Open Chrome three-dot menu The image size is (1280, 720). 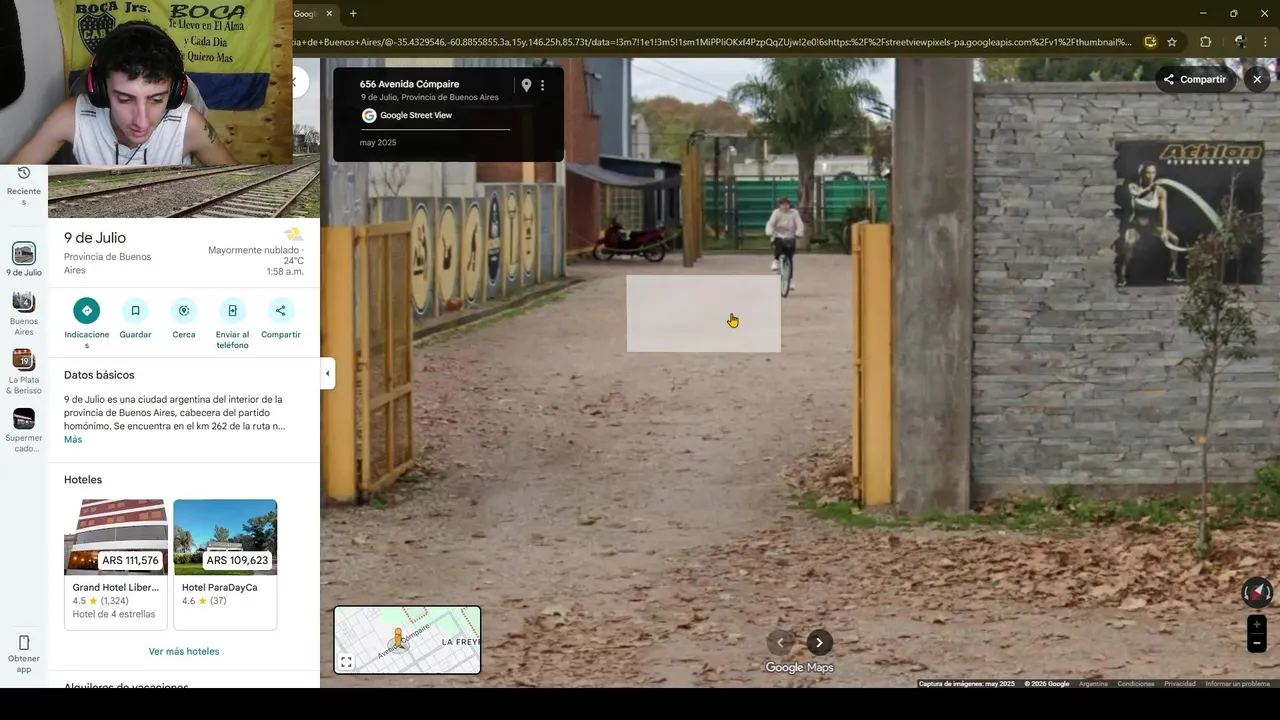click(1267, 42)
